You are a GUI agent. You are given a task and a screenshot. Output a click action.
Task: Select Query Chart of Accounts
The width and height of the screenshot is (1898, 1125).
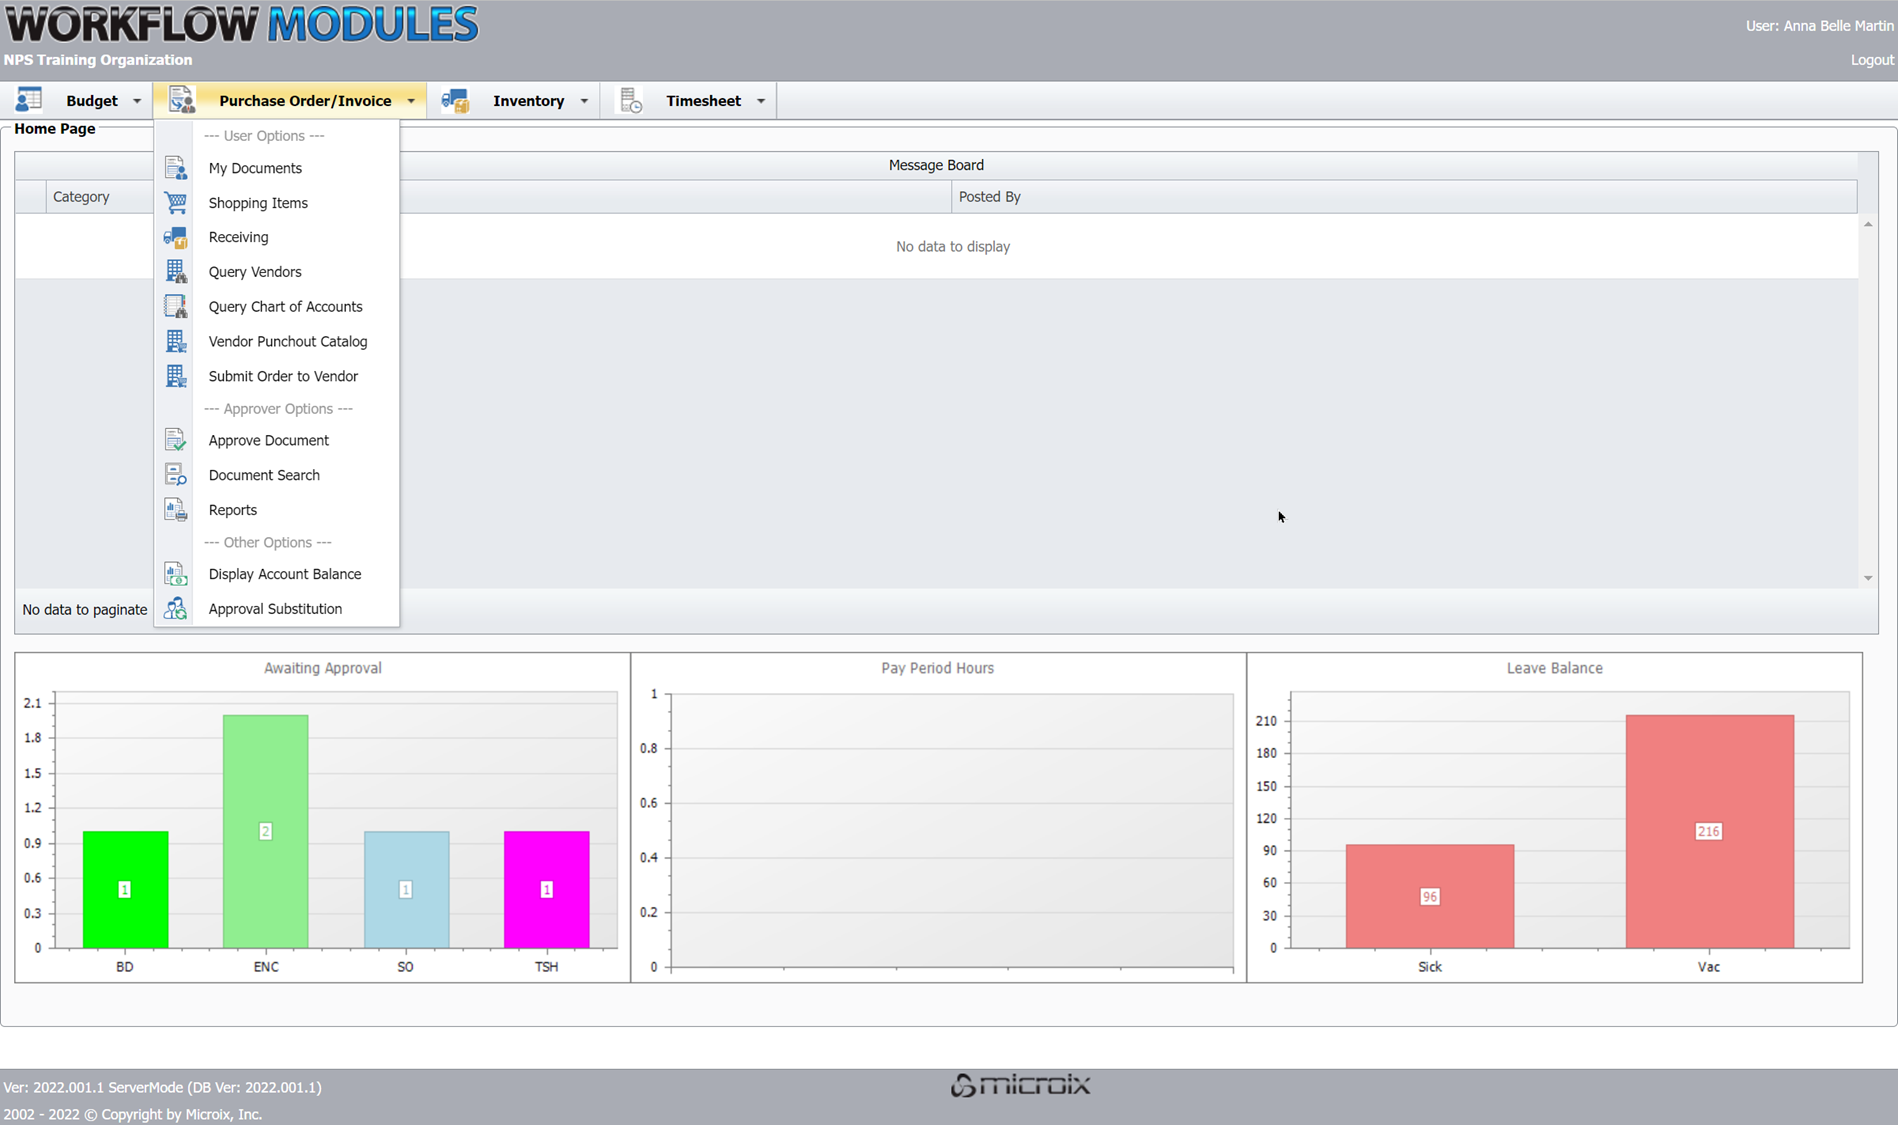(x=285, y=307)
